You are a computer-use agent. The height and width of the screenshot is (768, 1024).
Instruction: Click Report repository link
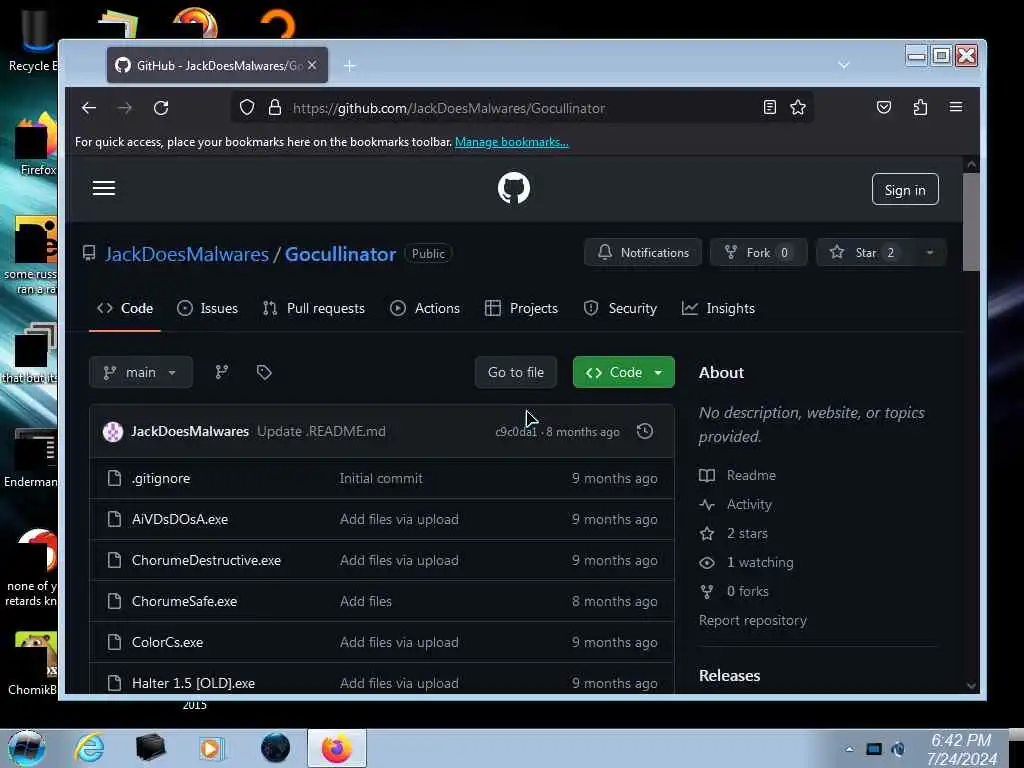click(752, 620)
